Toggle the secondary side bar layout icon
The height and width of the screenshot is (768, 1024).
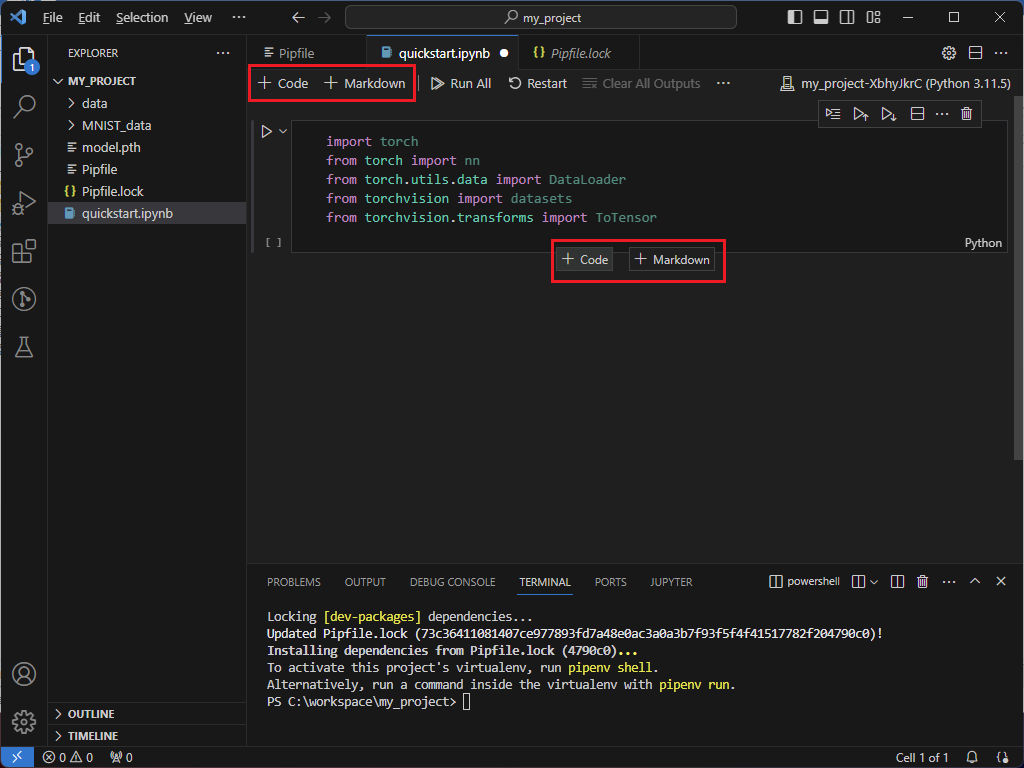tap(847, 18)
